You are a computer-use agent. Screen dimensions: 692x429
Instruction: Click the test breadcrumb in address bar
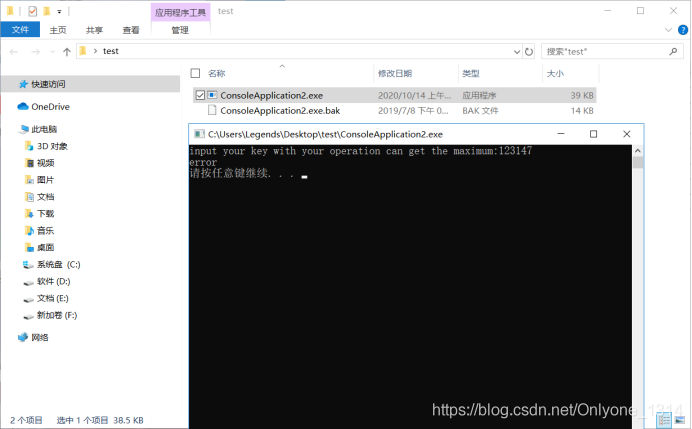click(x=111, y=51)
